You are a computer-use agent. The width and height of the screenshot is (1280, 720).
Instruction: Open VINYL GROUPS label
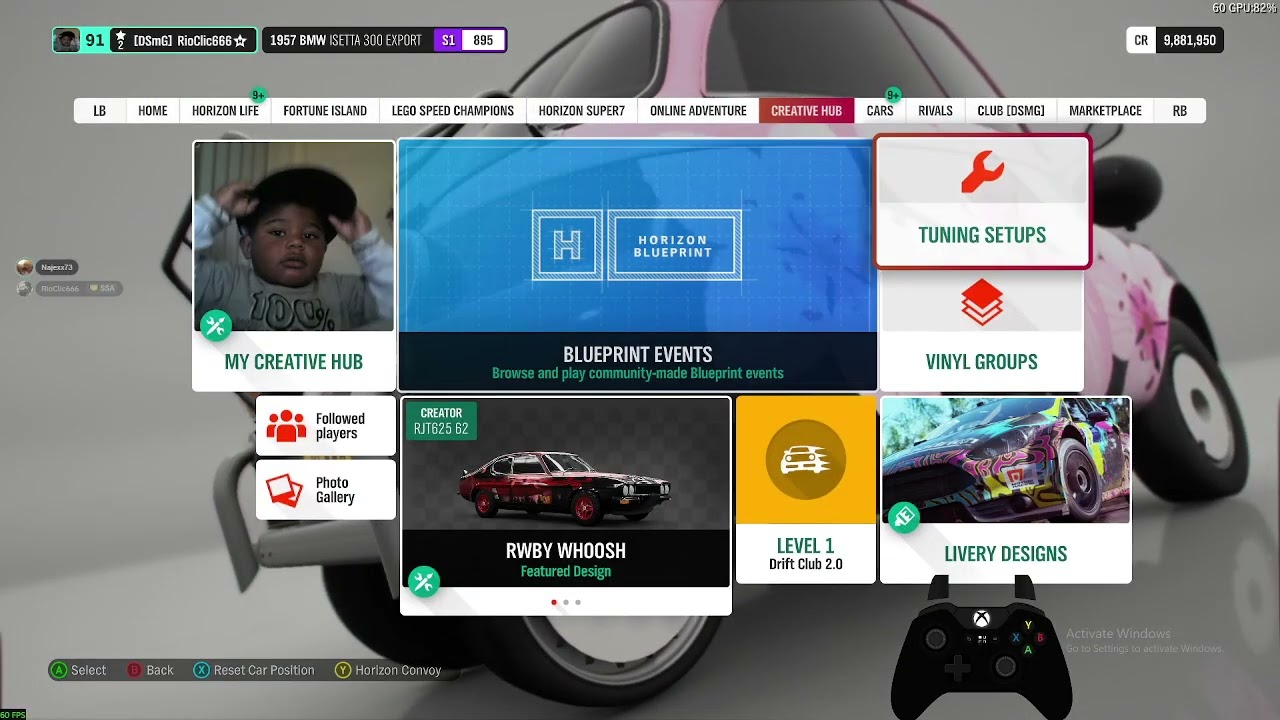pyautogui.click(x=982, y=362)
